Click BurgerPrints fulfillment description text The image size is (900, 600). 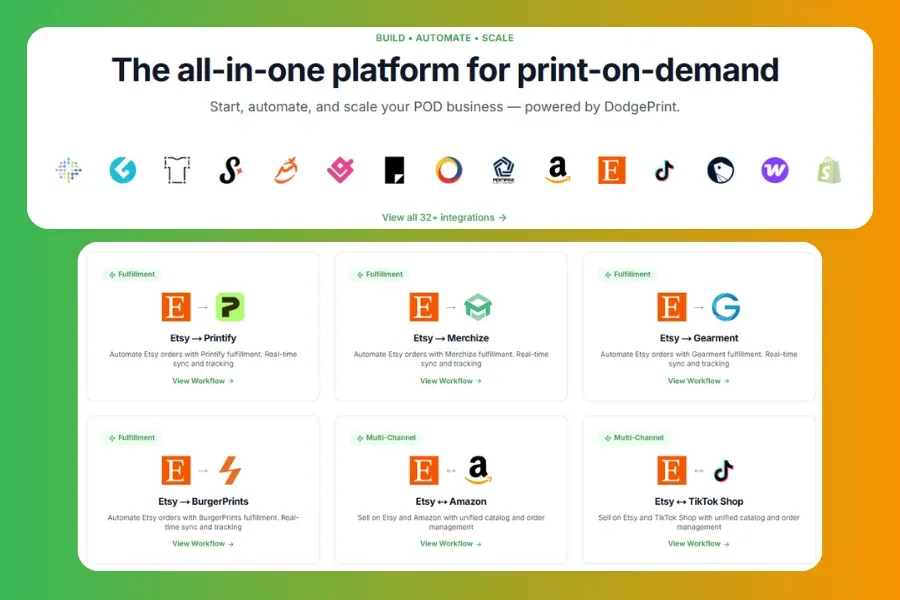(203, 522)
